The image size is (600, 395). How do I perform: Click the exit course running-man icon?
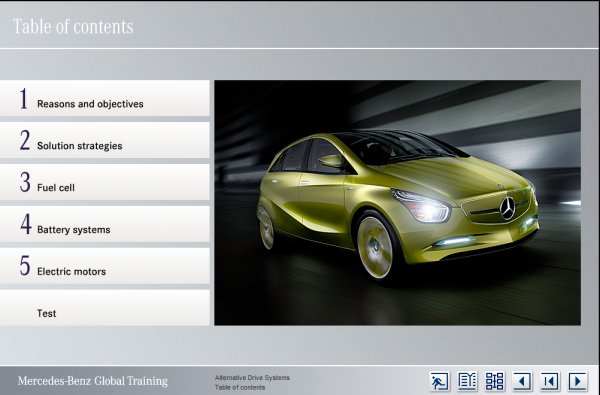pyautogui.click(x=440, y=381)
